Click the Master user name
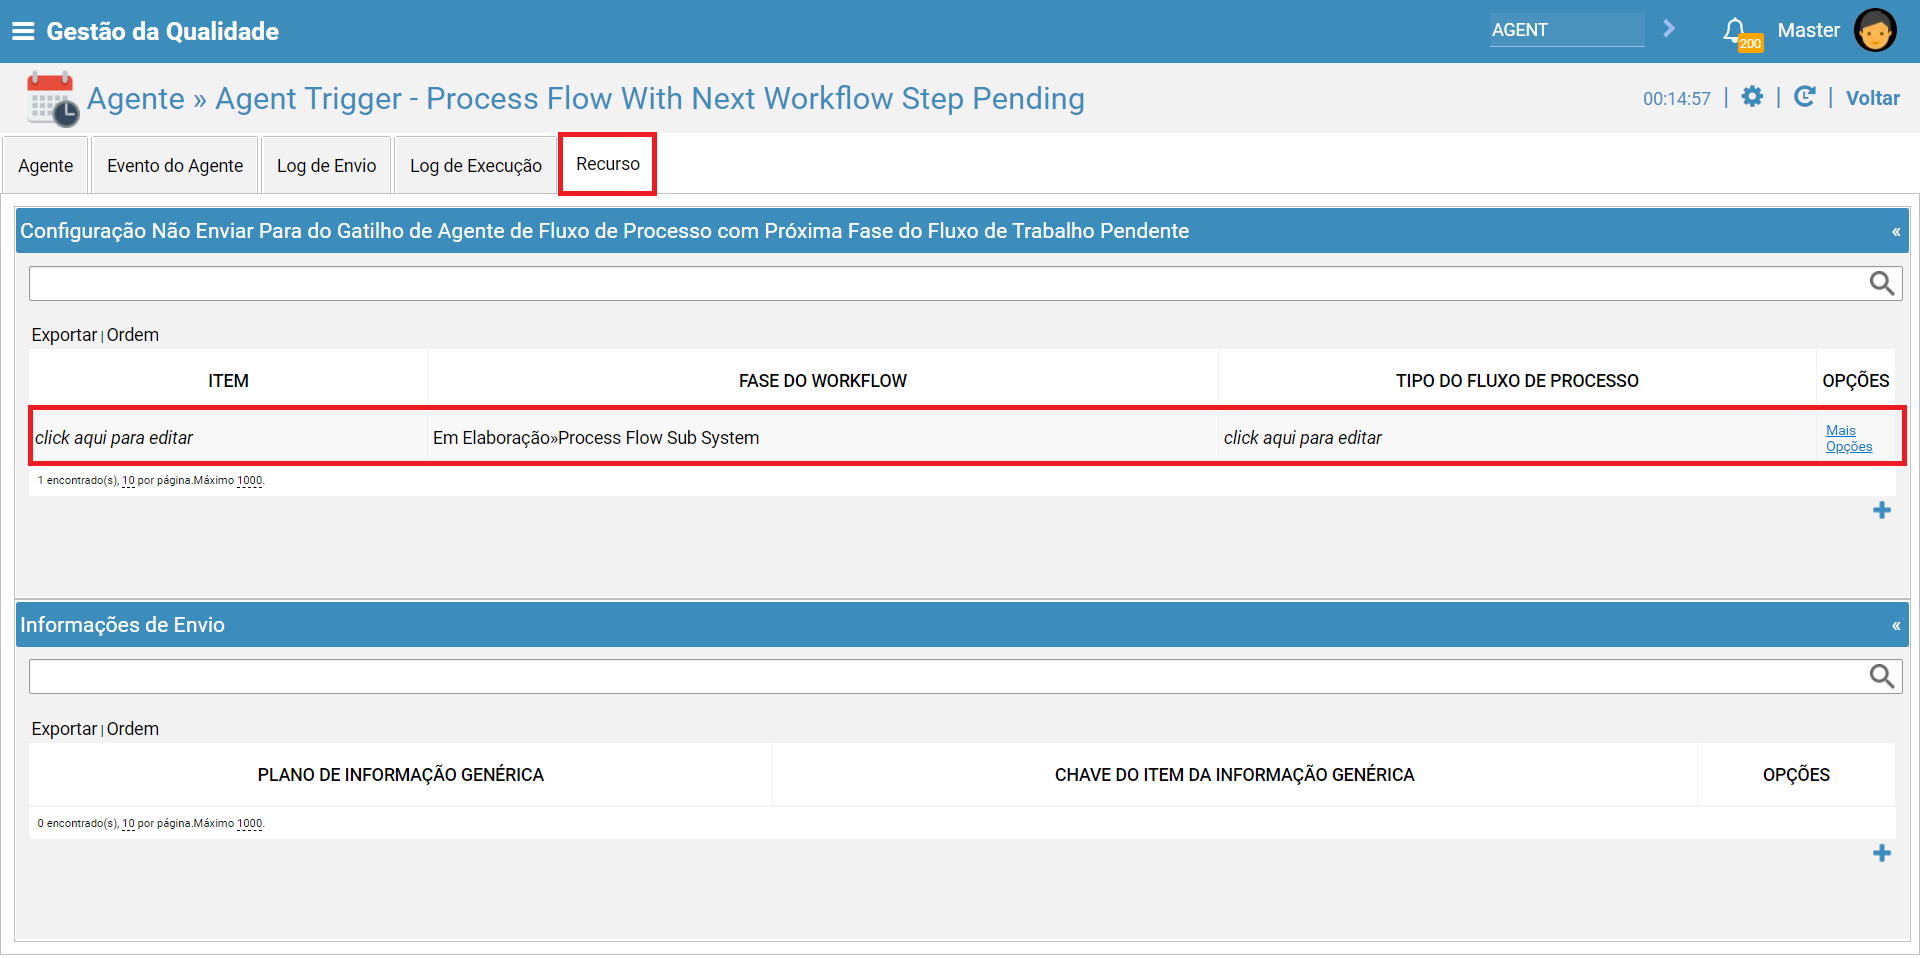This screenshot has width=1920, height=958. [x=1808, y=30]
